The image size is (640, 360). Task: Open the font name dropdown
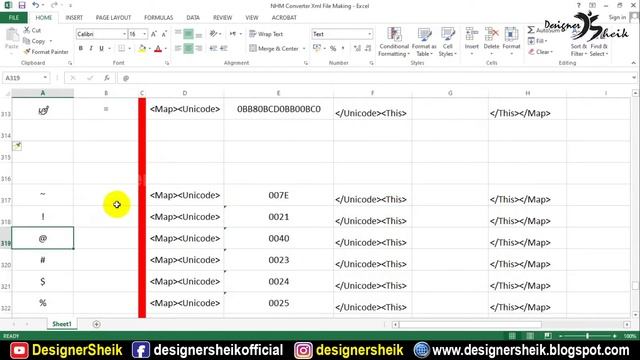124,34
